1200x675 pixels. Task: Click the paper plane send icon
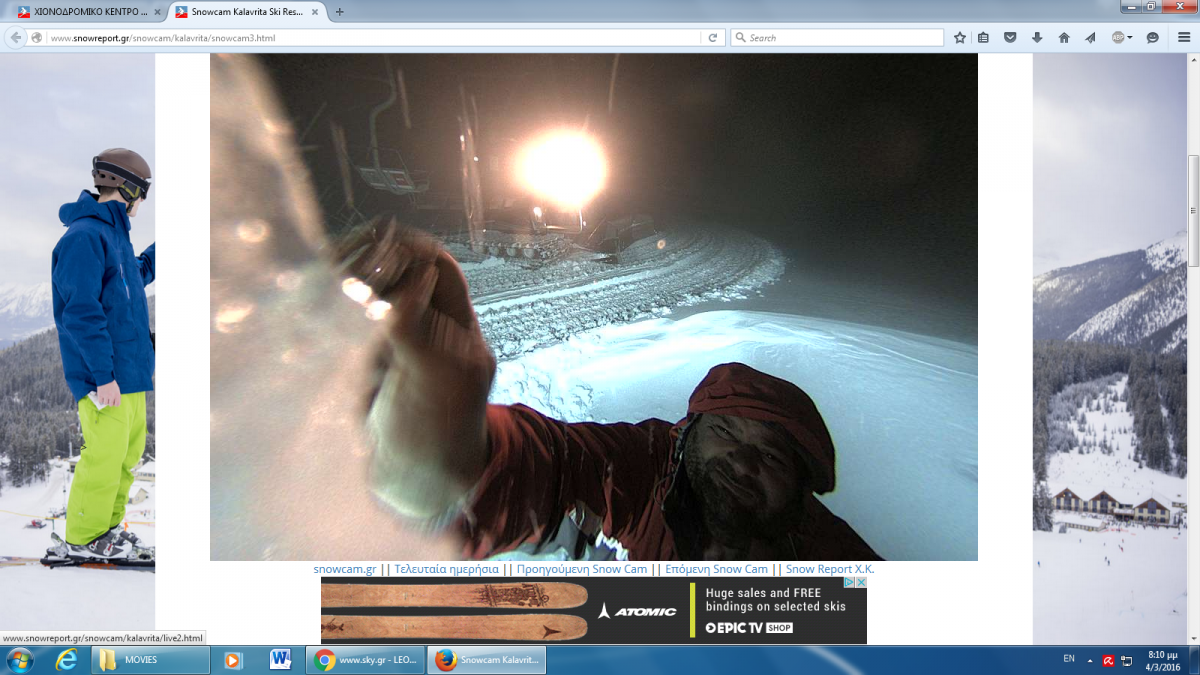[1090, 37]
